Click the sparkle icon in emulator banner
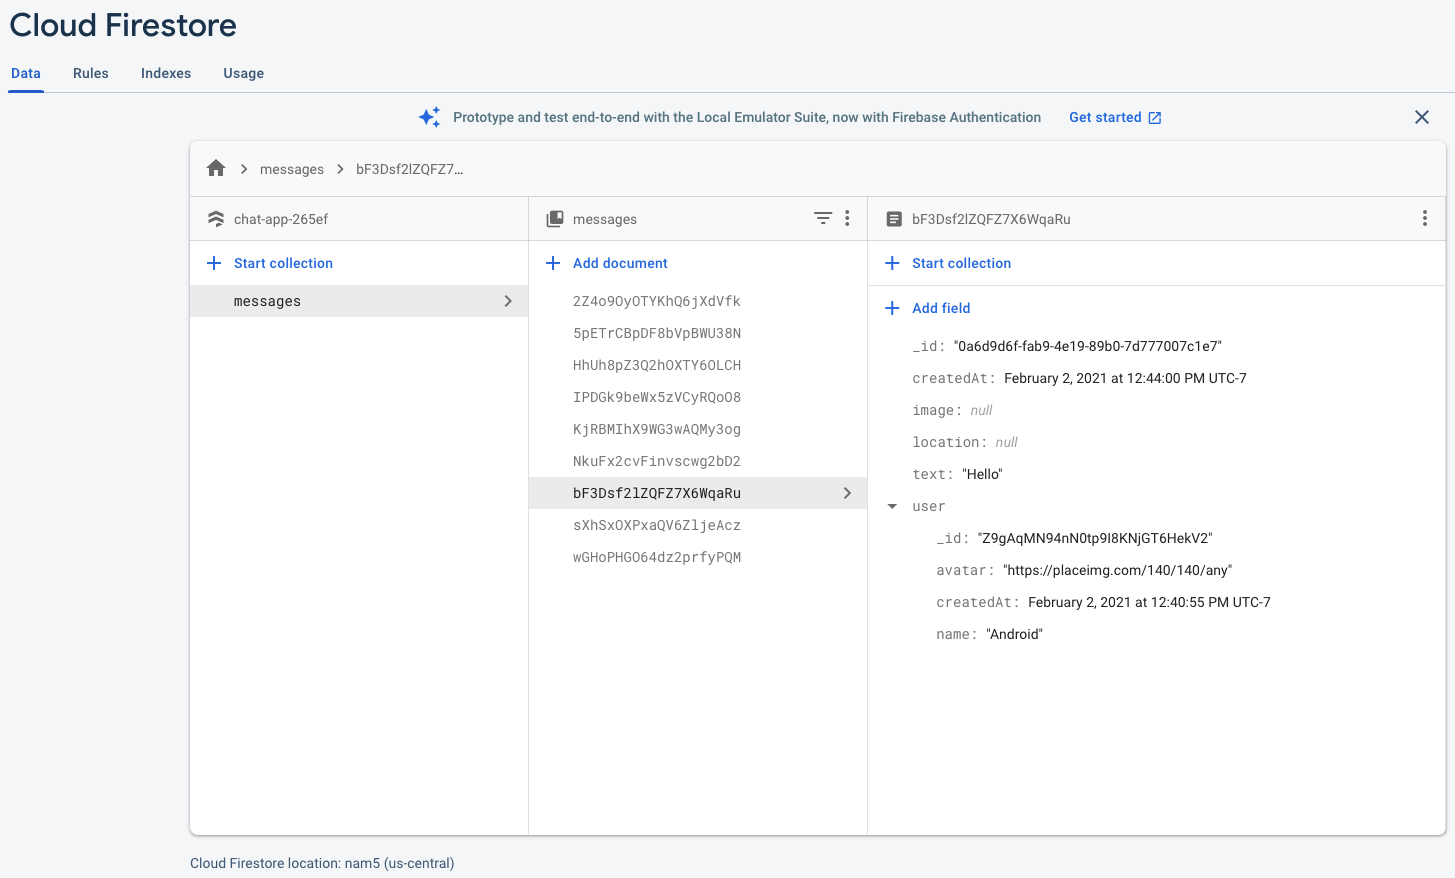This screenshot has height=878, width=1455. coord(430,117)
